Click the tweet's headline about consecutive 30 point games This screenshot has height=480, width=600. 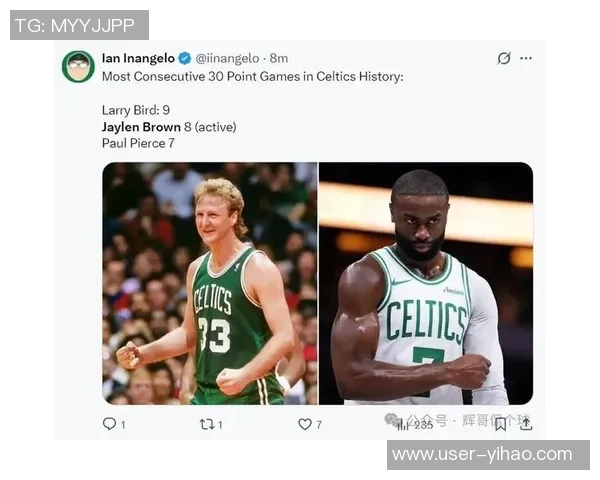[x=252, y=76]
